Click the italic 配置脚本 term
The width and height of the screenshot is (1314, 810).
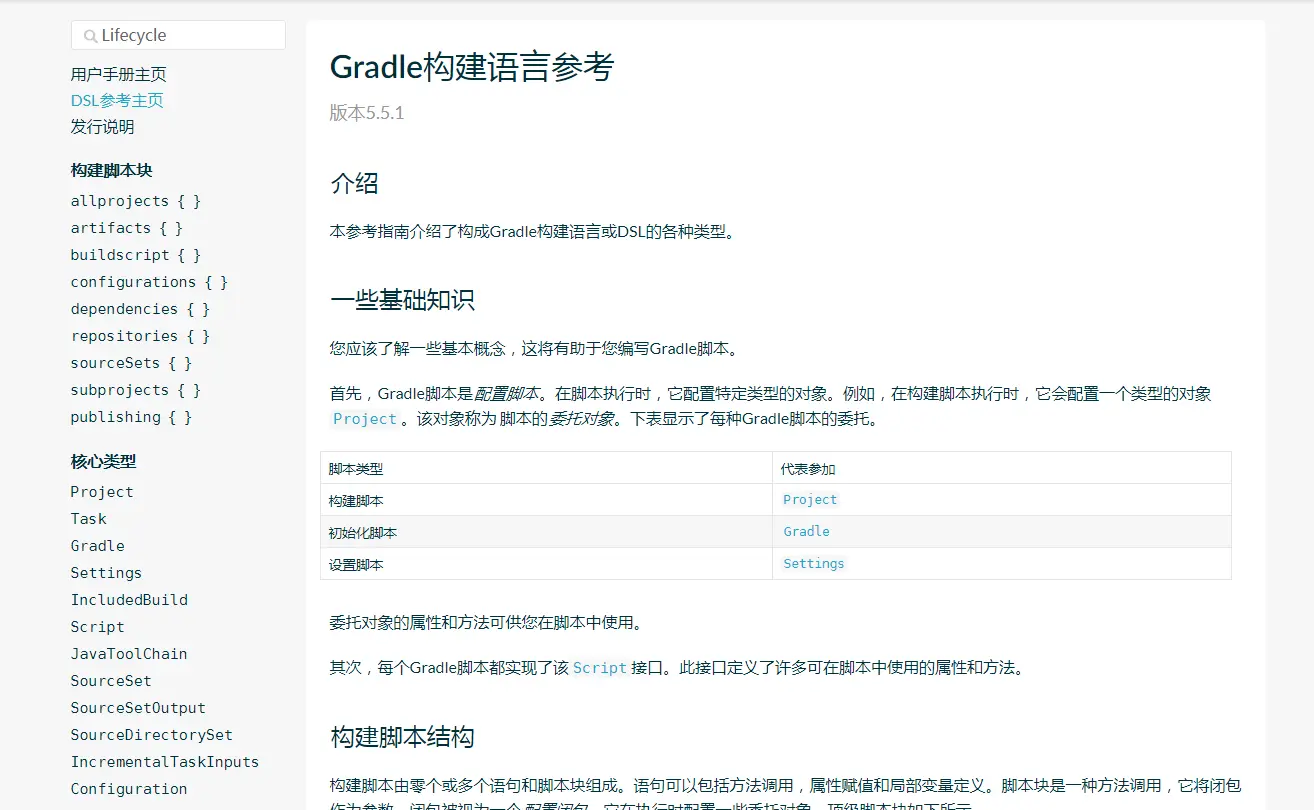pos(507,394)
